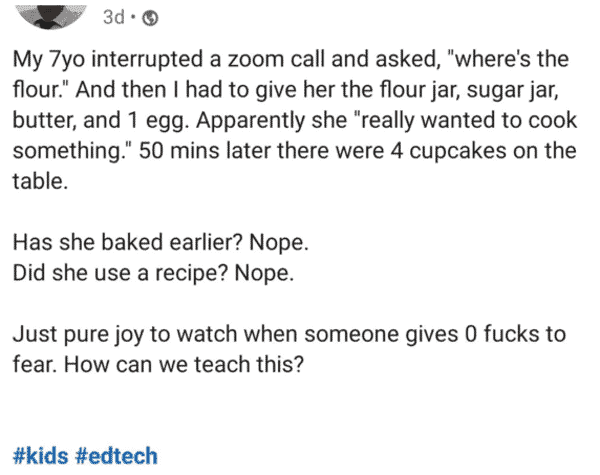This screenshot has width=600, height=475.
Task: Click the word 'cupcakes' in the post
Action: pyautogui.click(x=458, y=151)
